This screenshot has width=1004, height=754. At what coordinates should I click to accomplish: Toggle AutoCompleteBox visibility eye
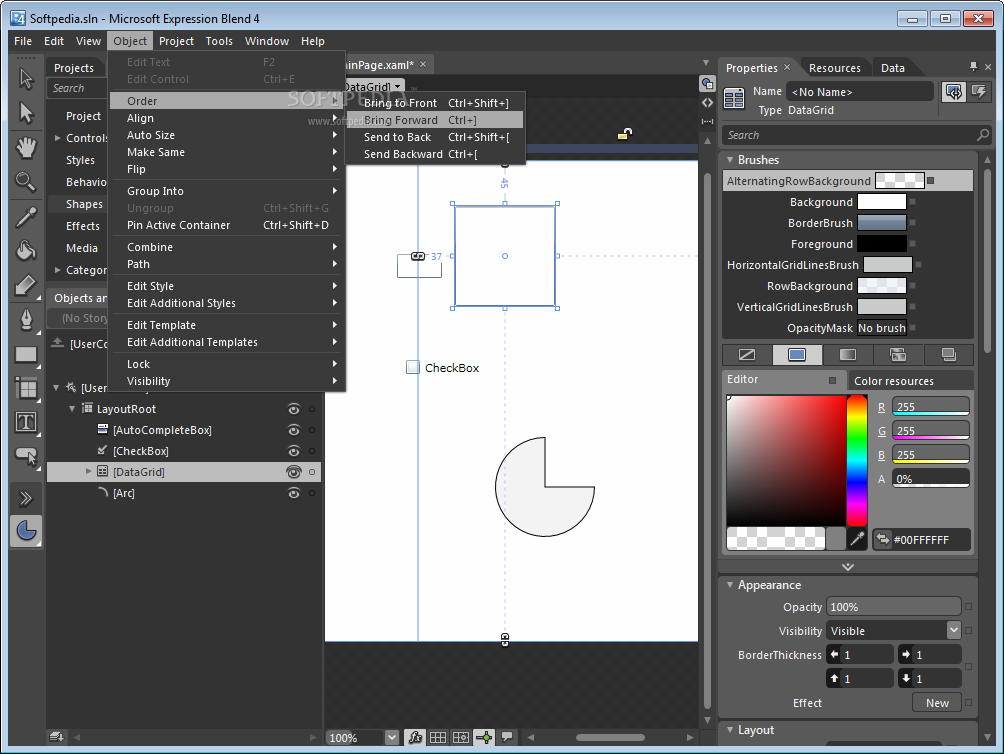tap(294, 430)
